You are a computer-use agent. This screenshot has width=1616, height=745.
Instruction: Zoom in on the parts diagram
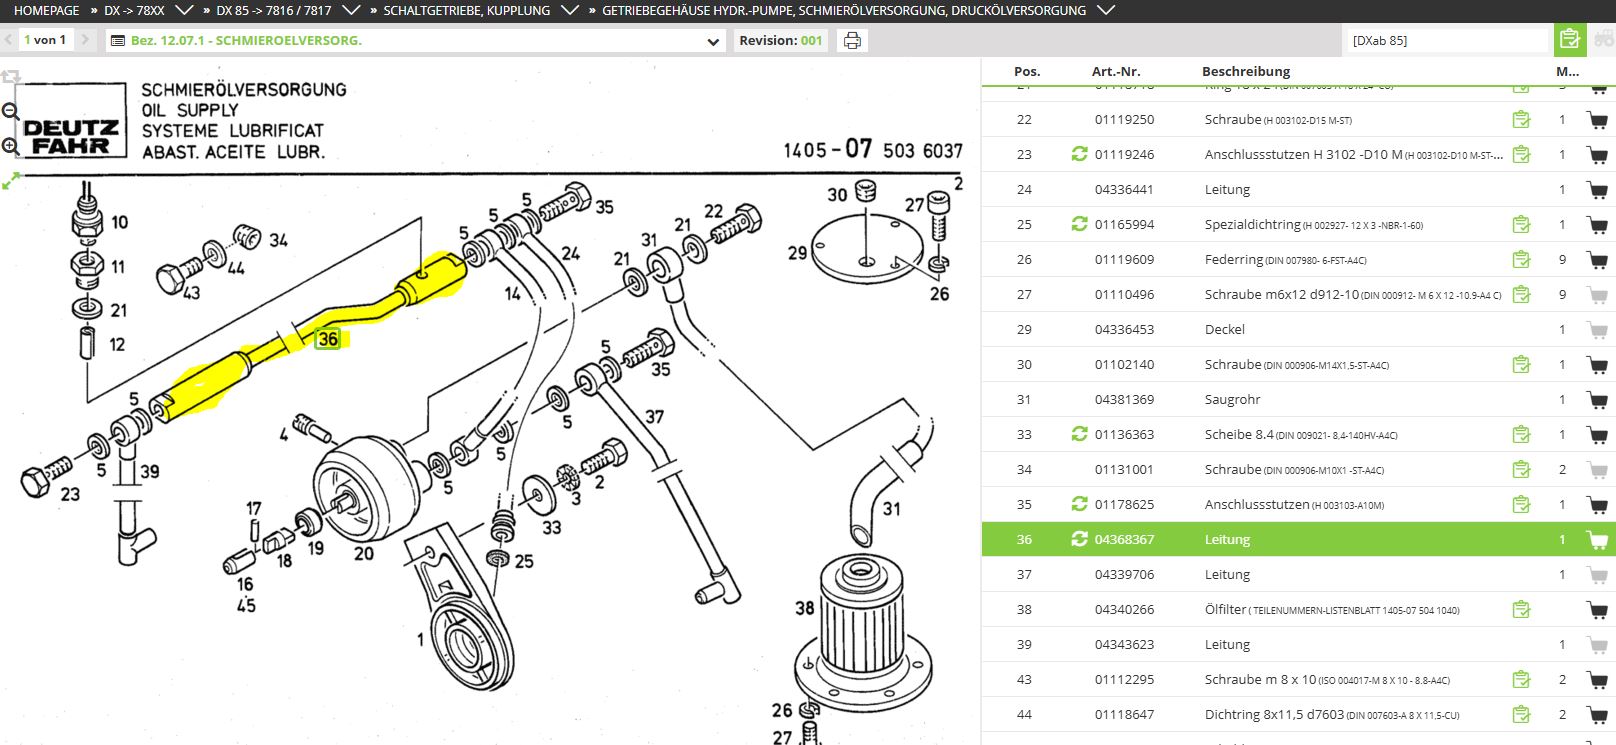[10, 147]
